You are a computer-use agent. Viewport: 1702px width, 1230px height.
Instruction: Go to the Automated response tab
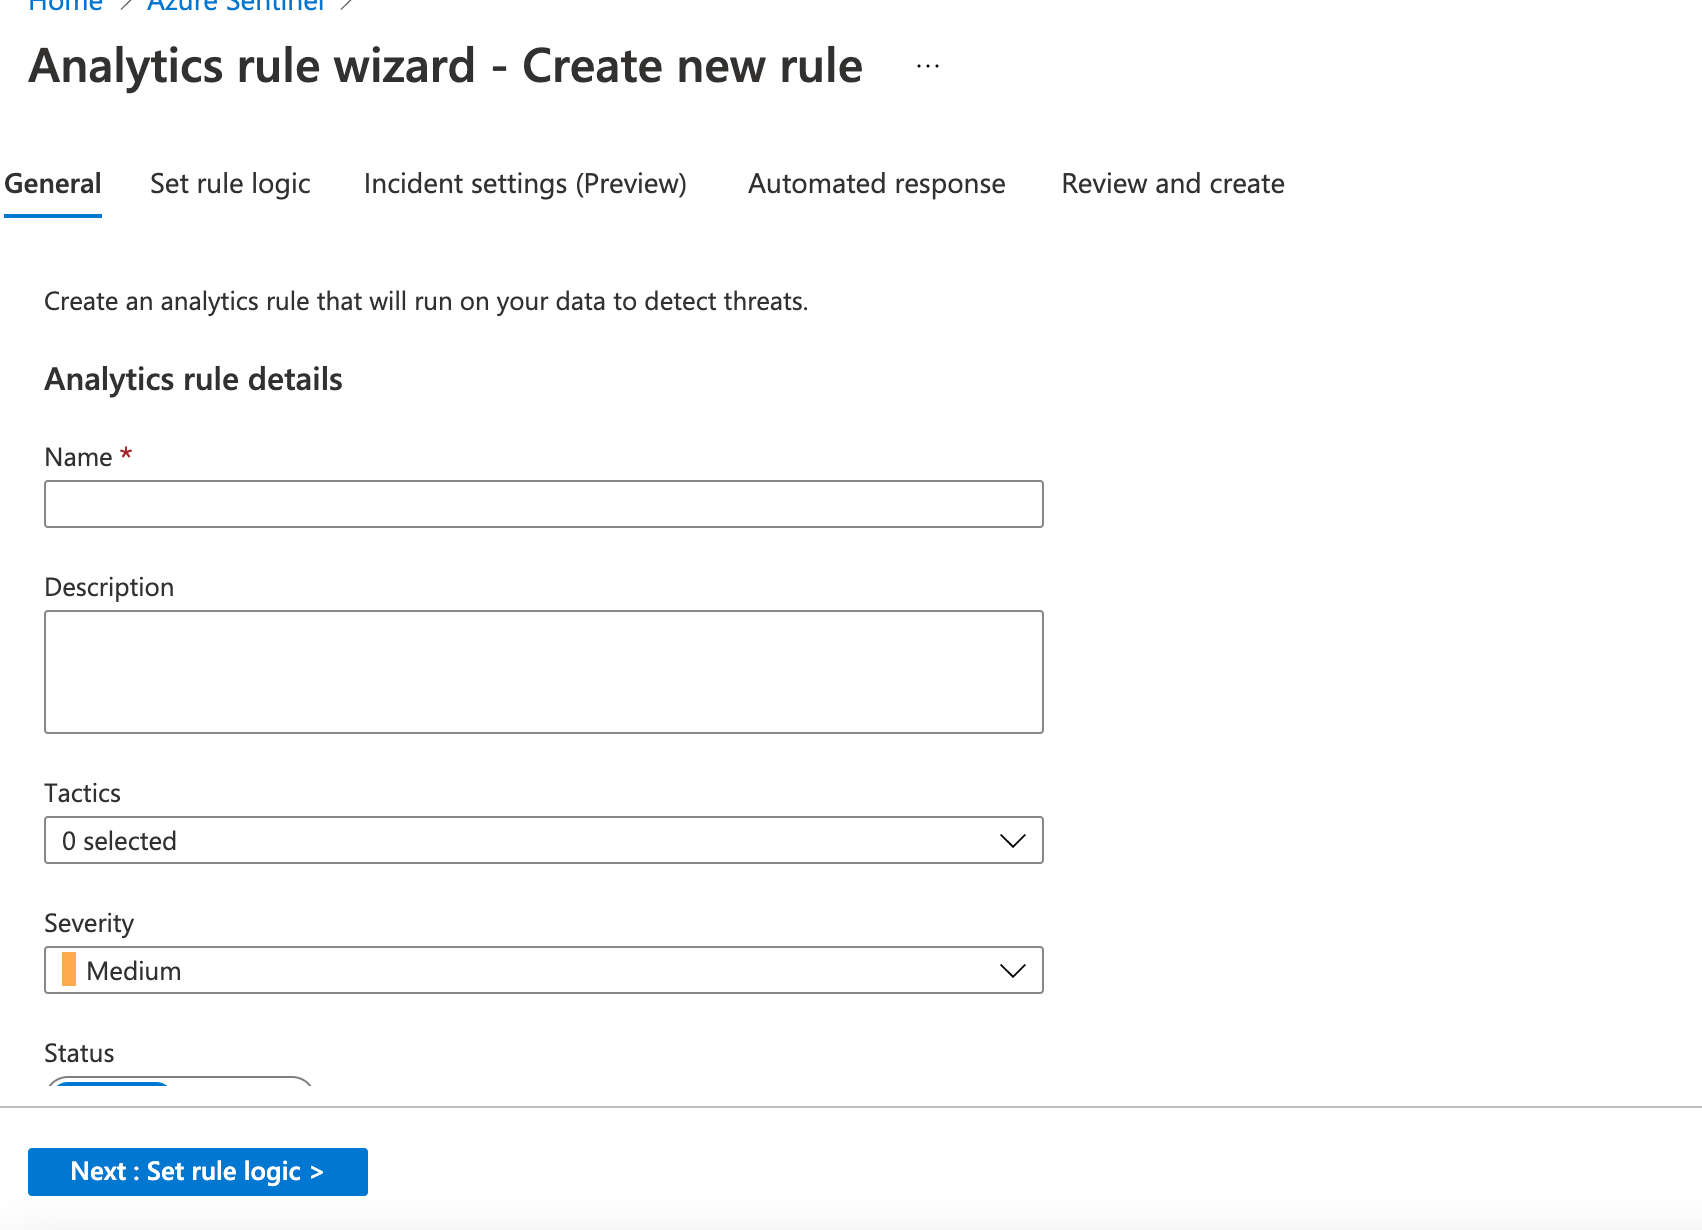pyautogui.click(x=876, y=184)
